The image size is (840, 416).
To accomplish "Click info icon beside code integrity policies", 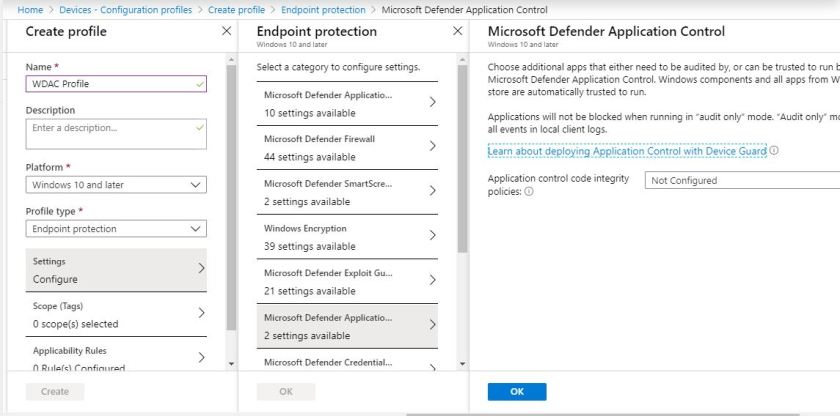I will (x=529, y=192).
